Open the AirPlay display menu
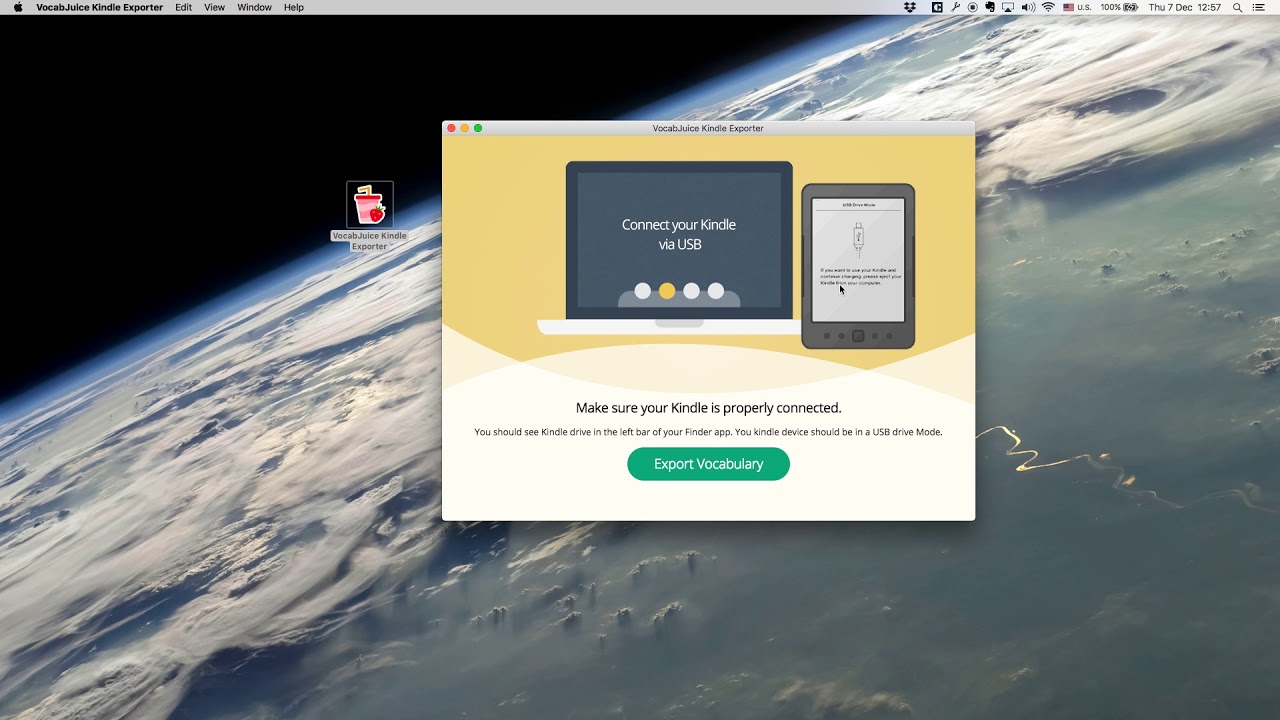The height and width of the screenshot is (720, 1280). pos(1008,7)
